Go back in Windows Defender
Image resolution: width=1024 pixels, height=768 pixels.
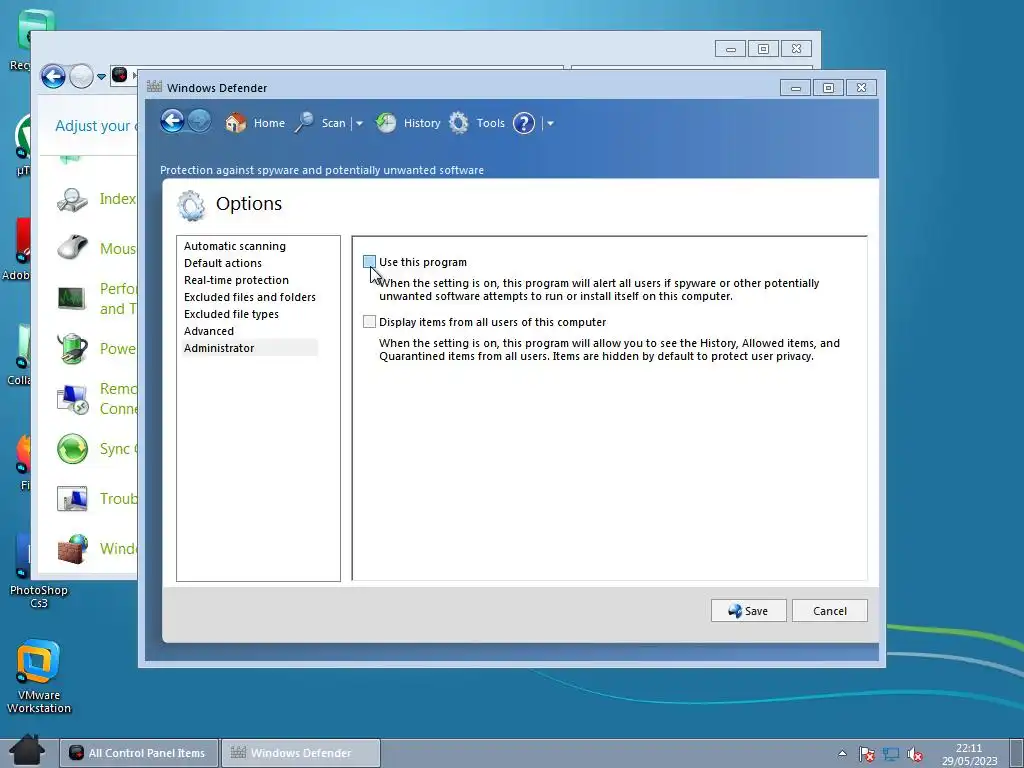pyautogui.click(x=172, y=121)
